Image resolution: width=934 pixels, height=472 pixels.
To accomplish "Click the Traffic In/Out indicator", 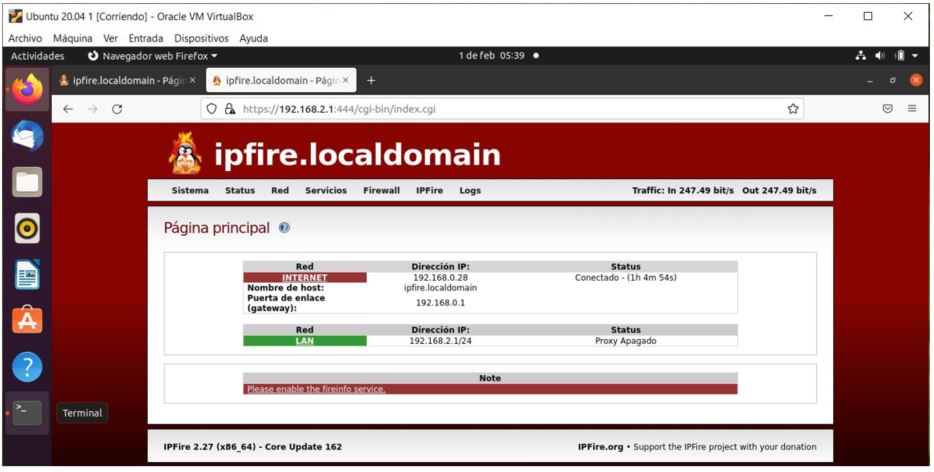I will click(724, 191).
